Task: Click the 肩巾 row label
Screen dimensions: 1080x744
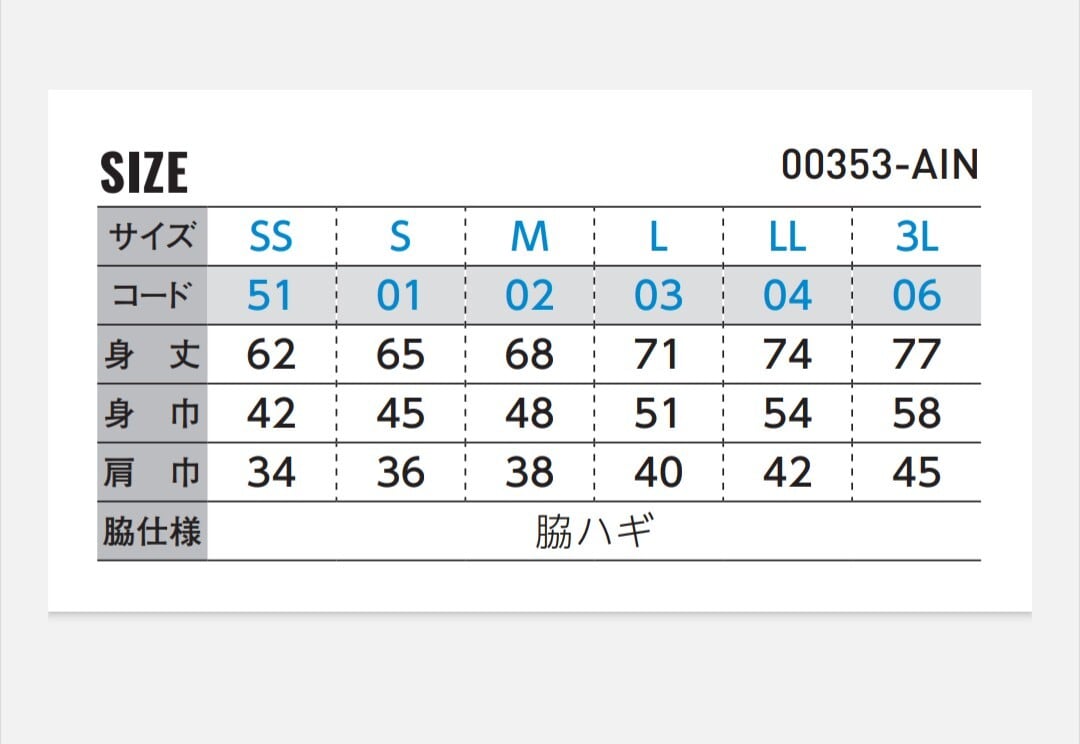Action: tap(152, 473)
